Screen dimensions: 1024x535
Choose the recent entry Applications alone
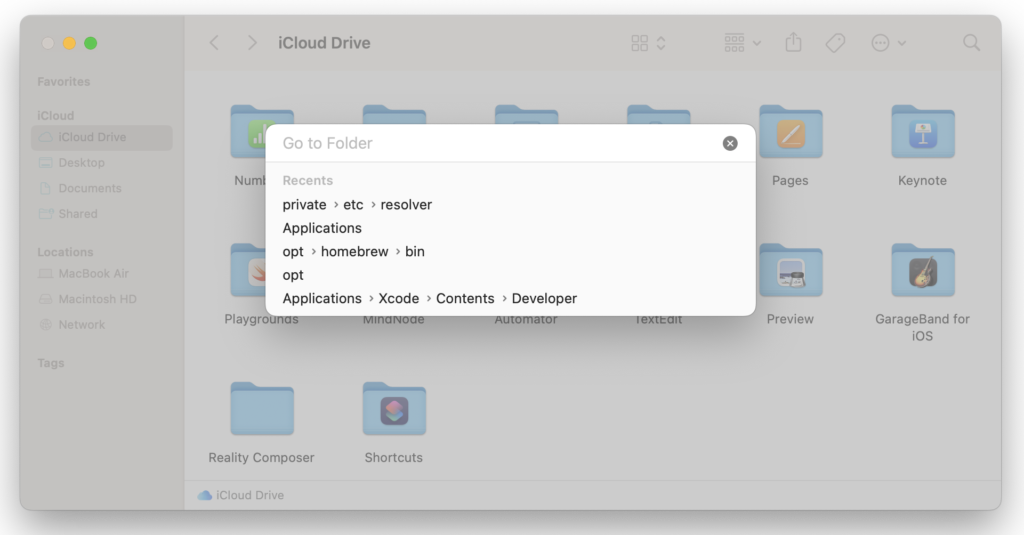pos(322,228)
